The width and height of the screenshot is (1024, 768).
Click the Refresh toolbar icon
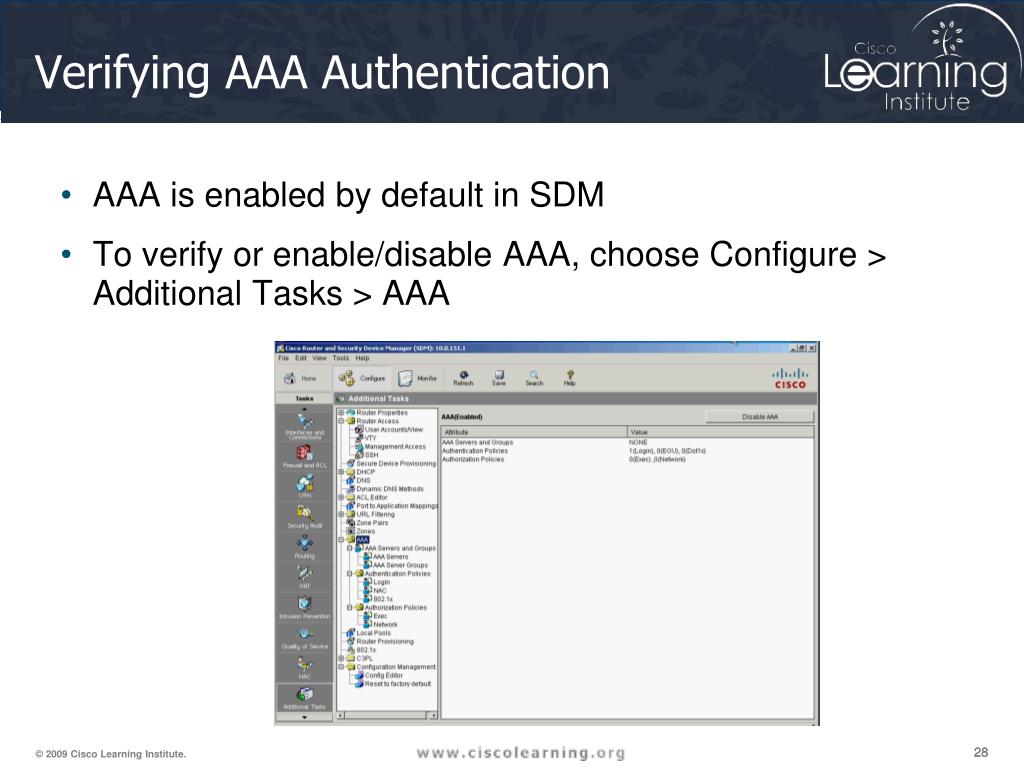(464, 376)
